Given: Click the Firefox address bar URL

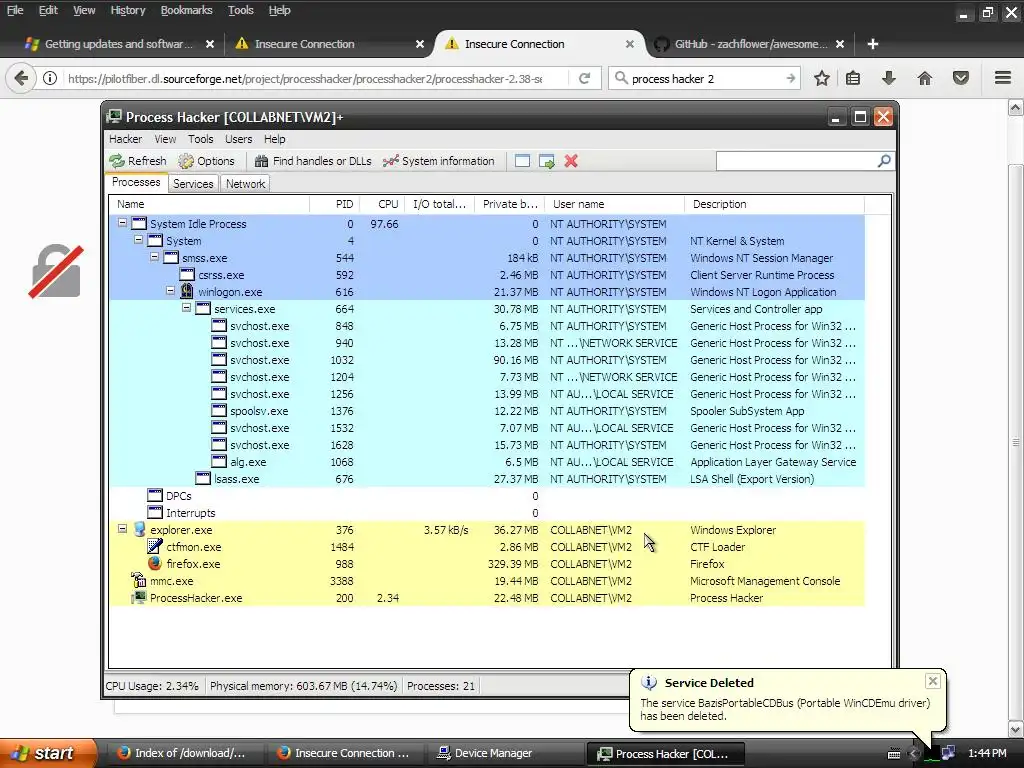Looking at the screenshot, I should click(305, 78).
